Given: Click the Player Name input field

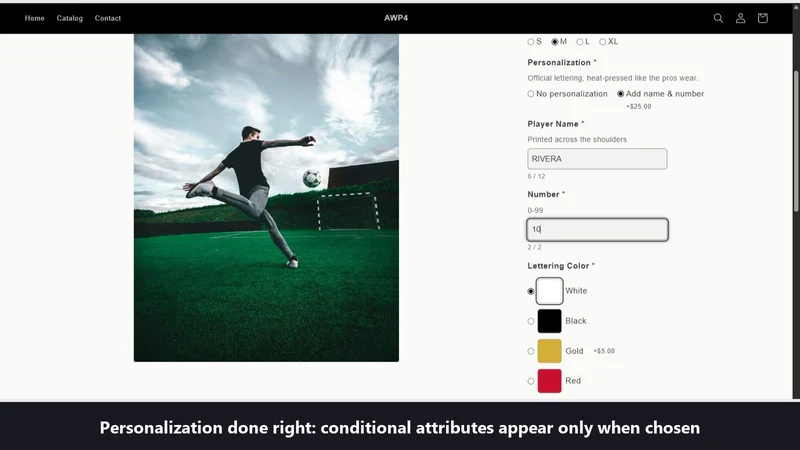Looking at the screenshot, I should pyautogui.click(x=597, y=159).
